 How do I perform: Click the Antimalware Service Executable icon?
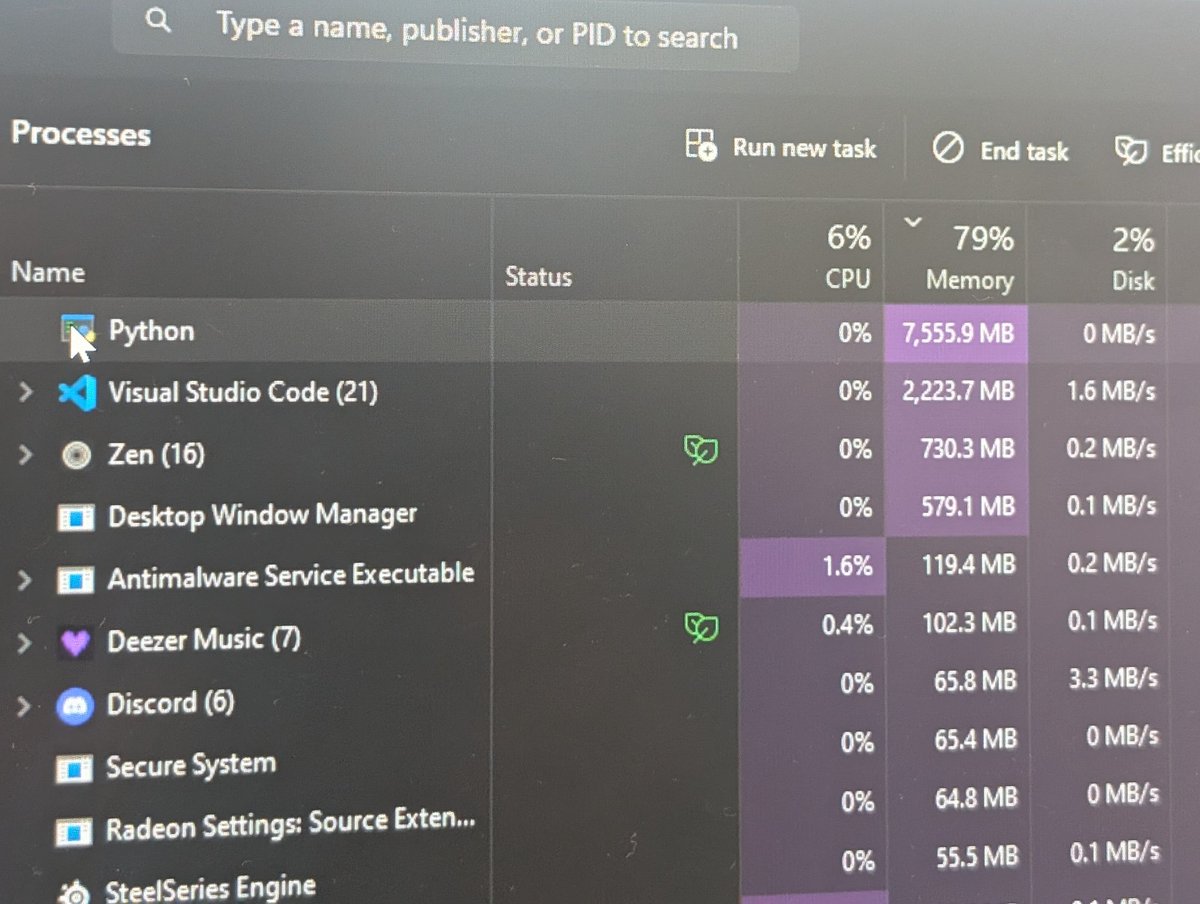(x=76, y=579)
